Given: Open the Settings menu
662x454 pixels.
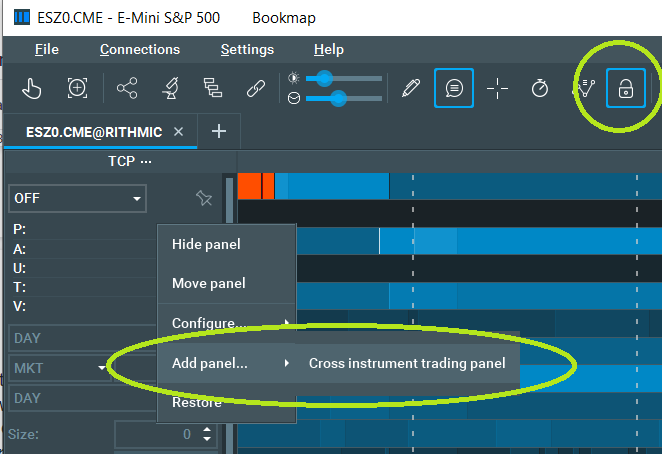Looking at the screenshot, I should click(x=247, y=49).
